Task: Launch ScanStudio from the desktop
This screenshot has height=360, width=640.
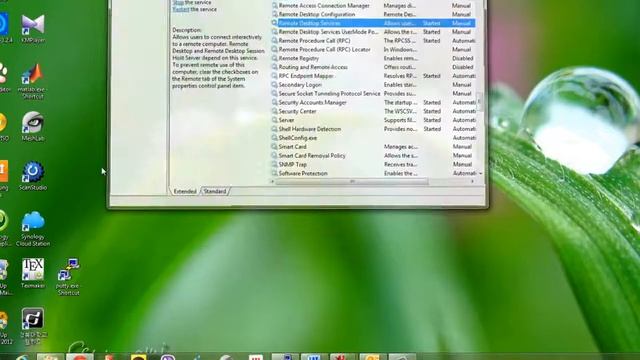Action: pyautogui.click(x=33, y=176)
